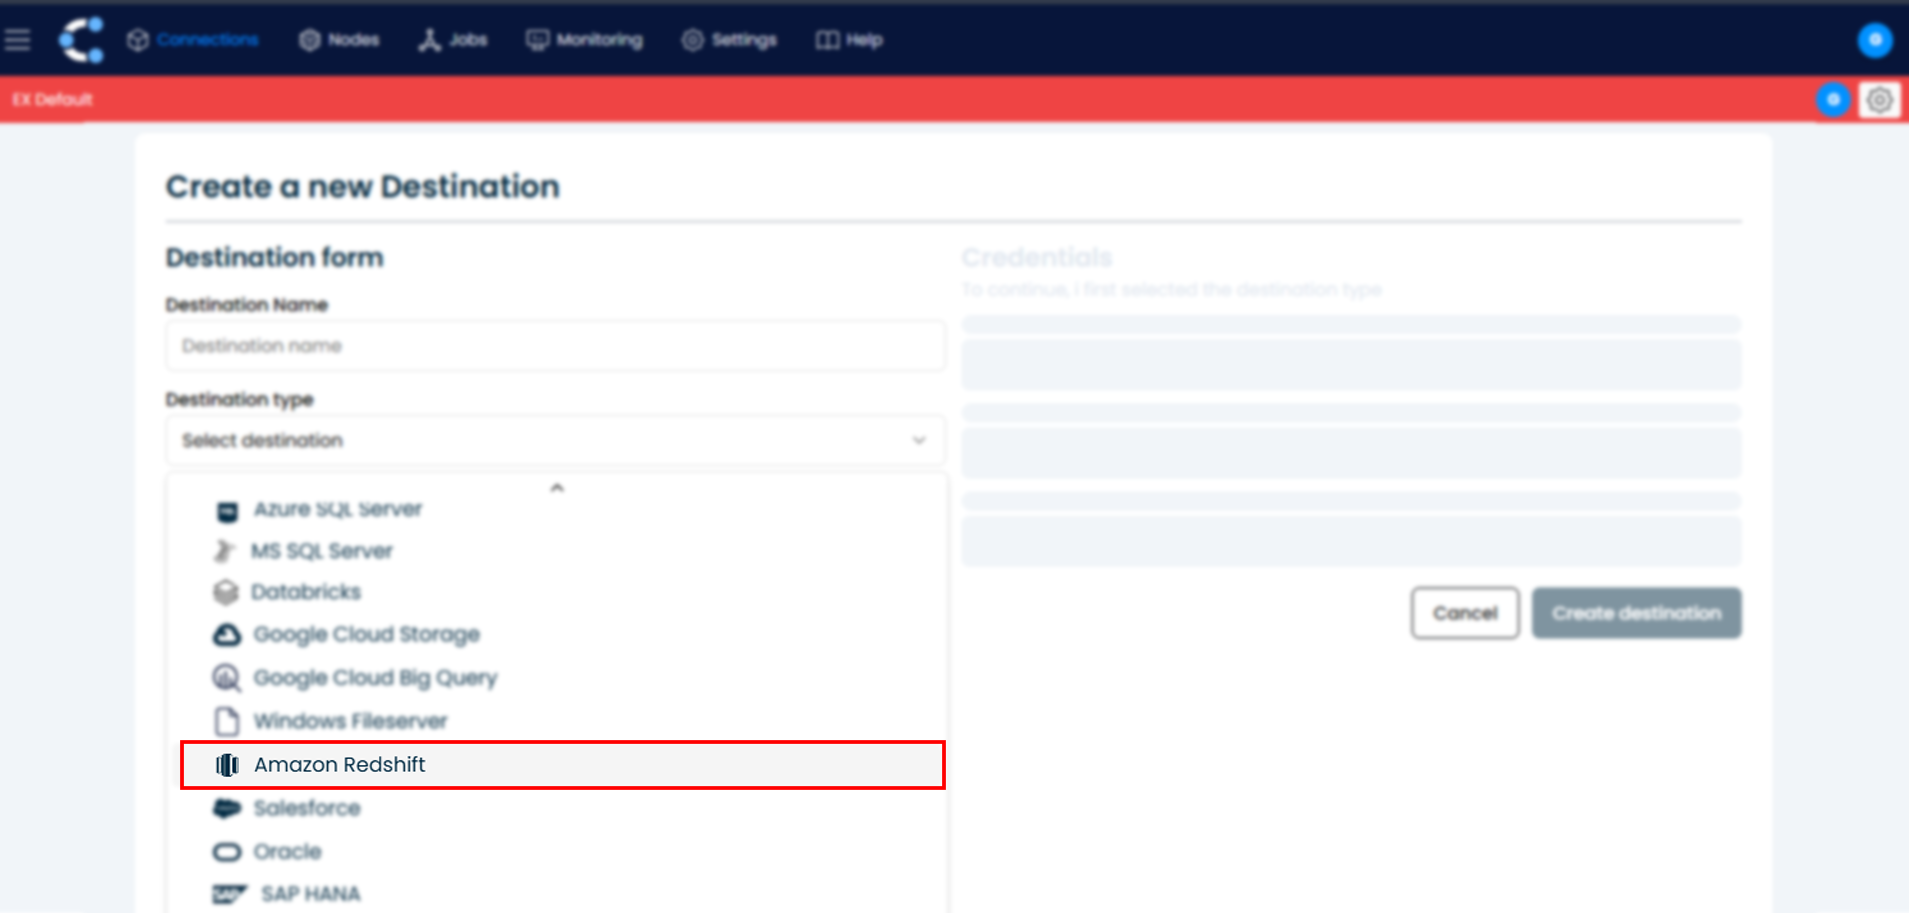1909x913 pixels.
Task: Switch to the Monitoring section
Action: pos(586,40)
